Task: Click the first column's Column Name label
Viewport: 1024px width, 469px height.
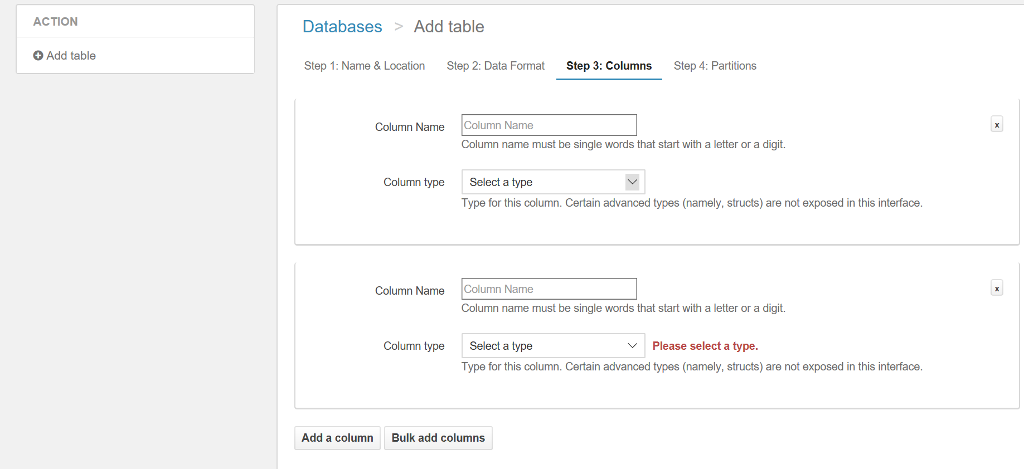Action: pyautogui.click(x=409, y=127)
